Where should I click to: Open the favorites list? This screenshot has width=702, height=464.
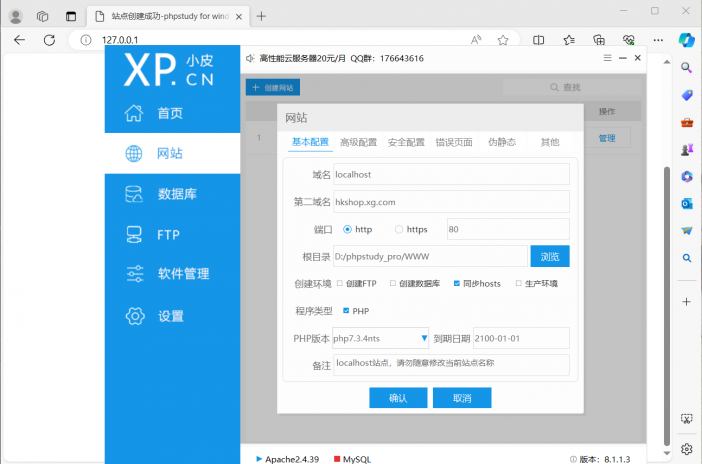(x=569, y=40)
